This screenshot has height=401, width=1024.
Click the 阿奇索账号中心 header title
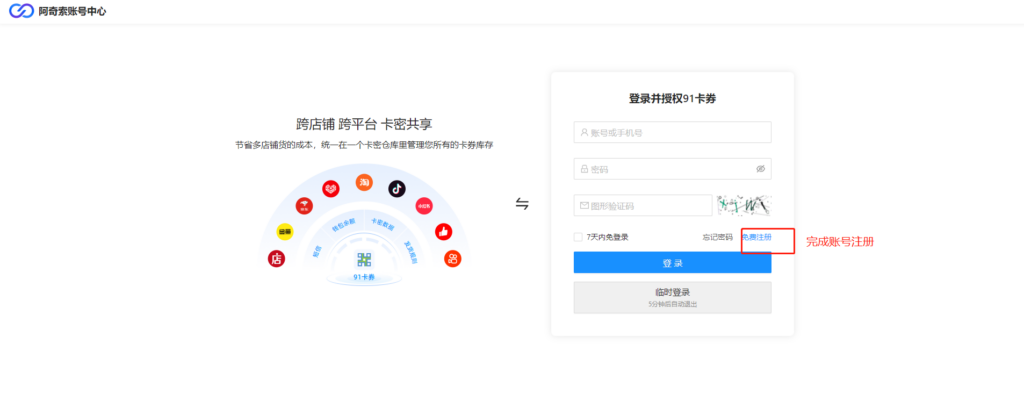pyautogui.click(x=72, y=11)
